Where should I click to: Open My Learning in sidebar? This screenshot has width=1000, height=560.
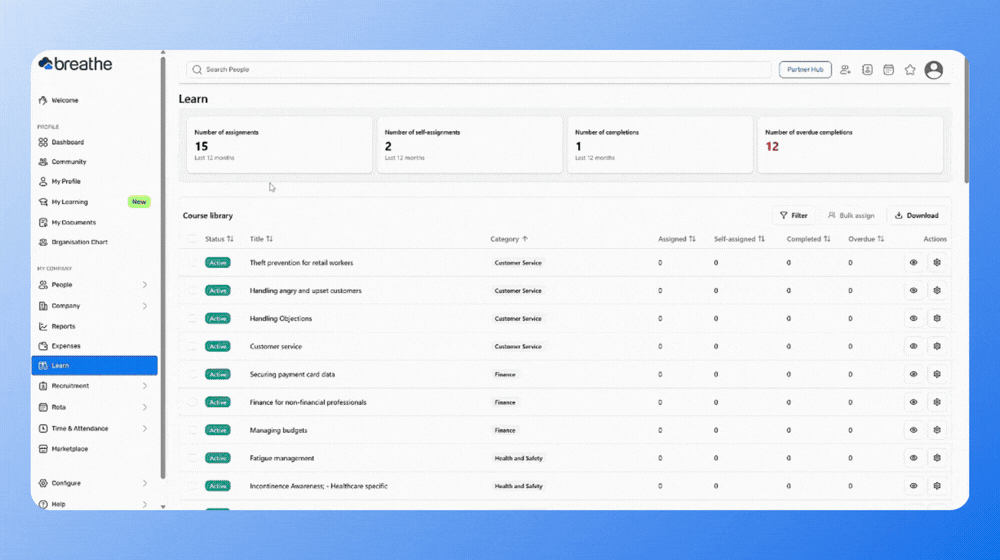click(94, 202)
